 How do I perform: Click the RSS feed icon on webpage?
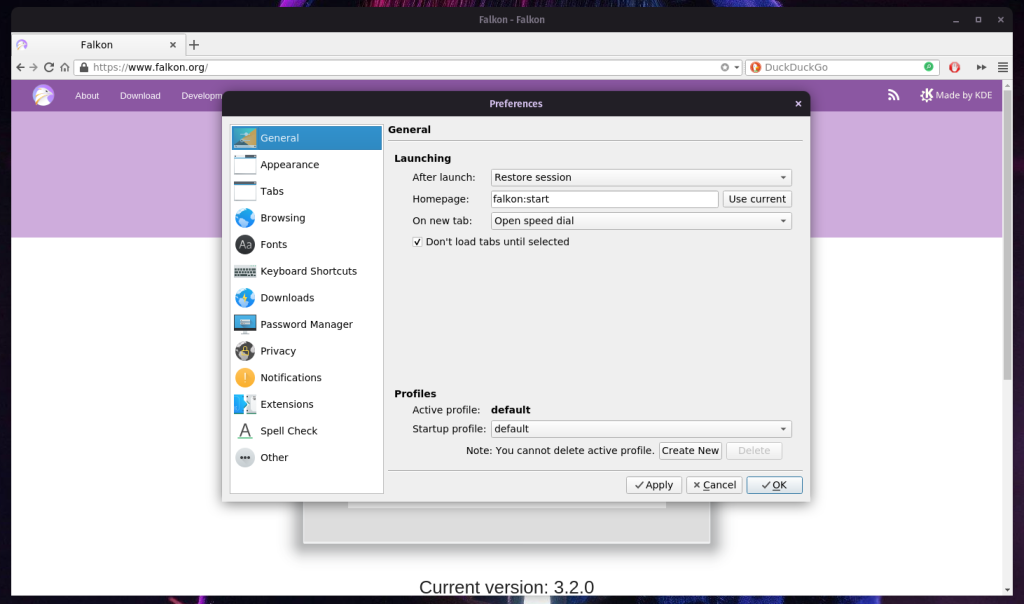coord(893,95)
